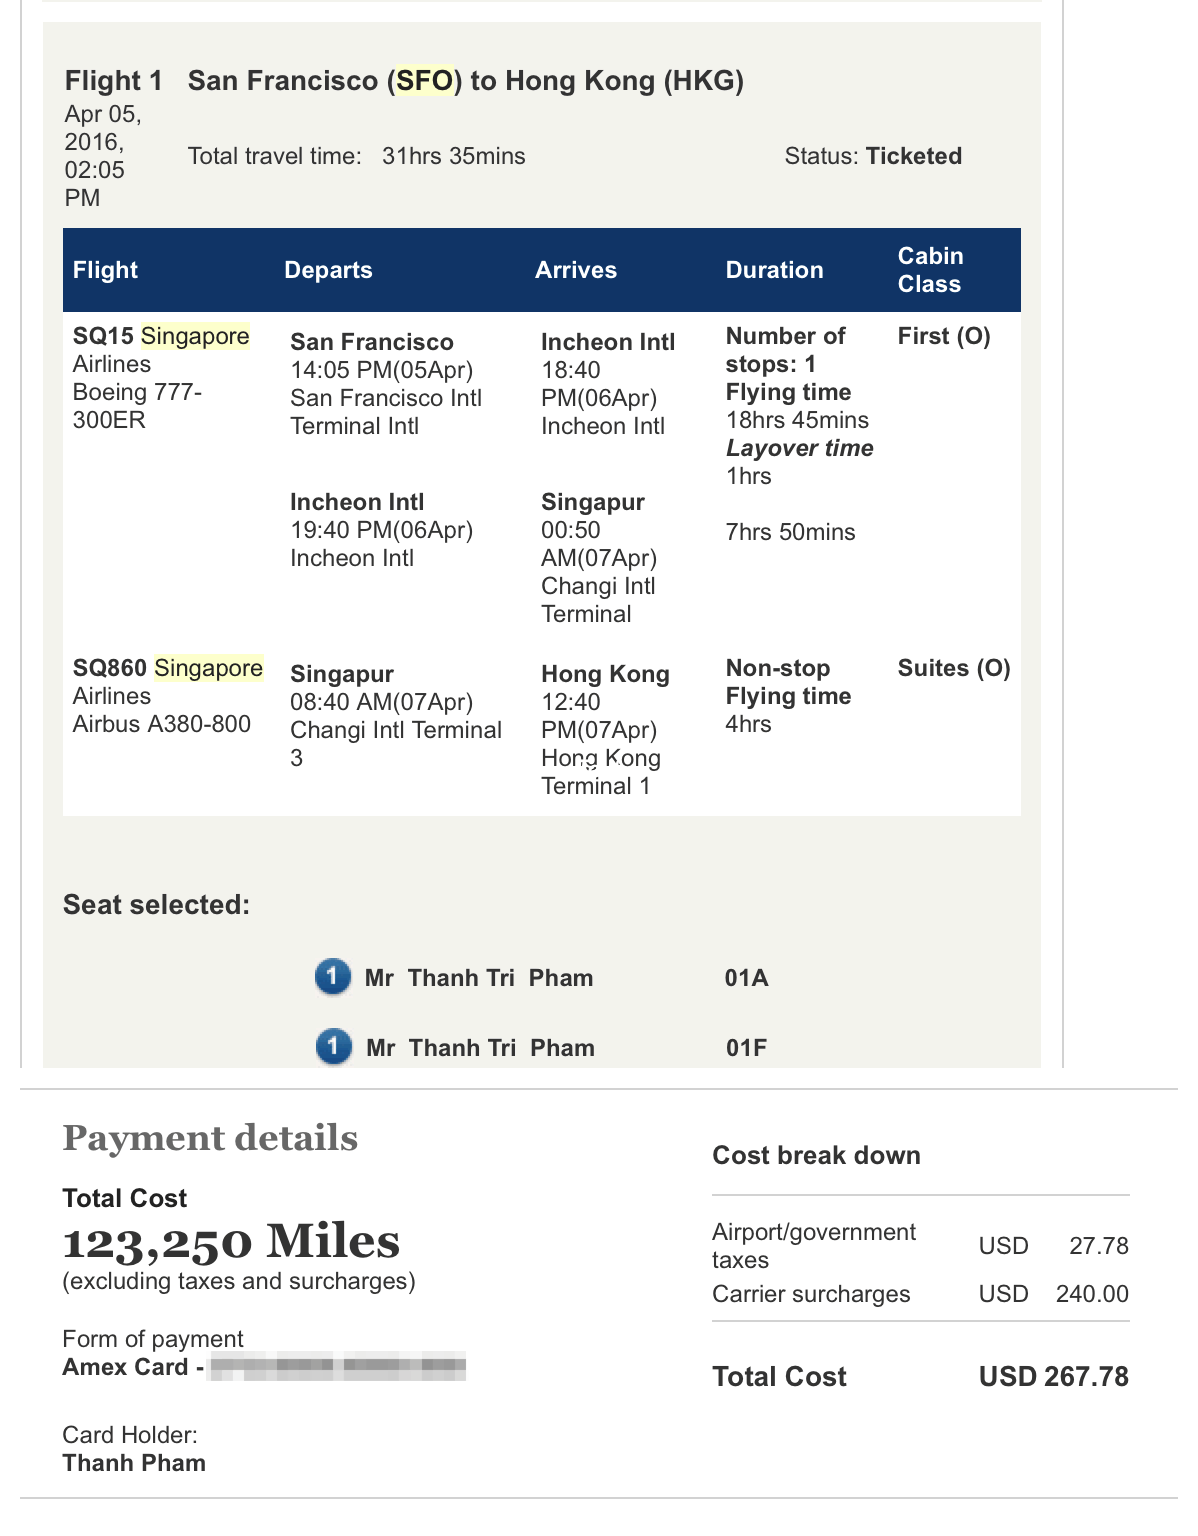The height and width of the screenshot is (1536, 1198).
Task: Click the 123,250 Miles total
Action: point(231,1242)
